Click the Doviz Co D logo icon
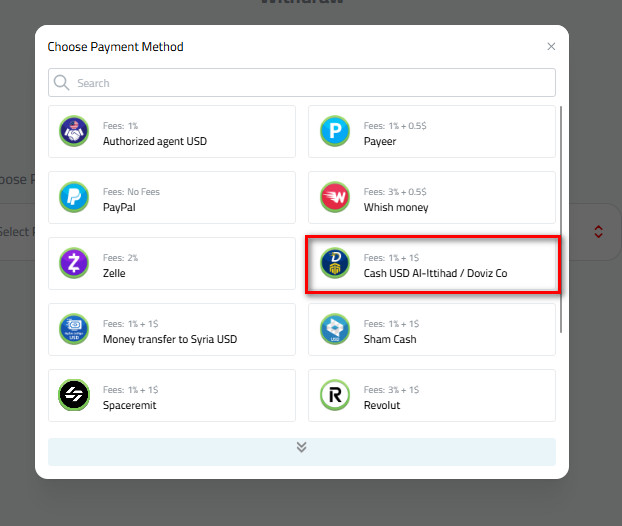 [x=335, y=263]
